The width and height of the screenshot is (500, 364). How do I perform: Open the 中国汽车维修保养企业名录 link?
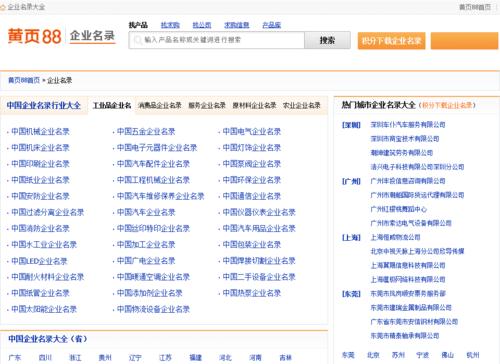(161, 196)
